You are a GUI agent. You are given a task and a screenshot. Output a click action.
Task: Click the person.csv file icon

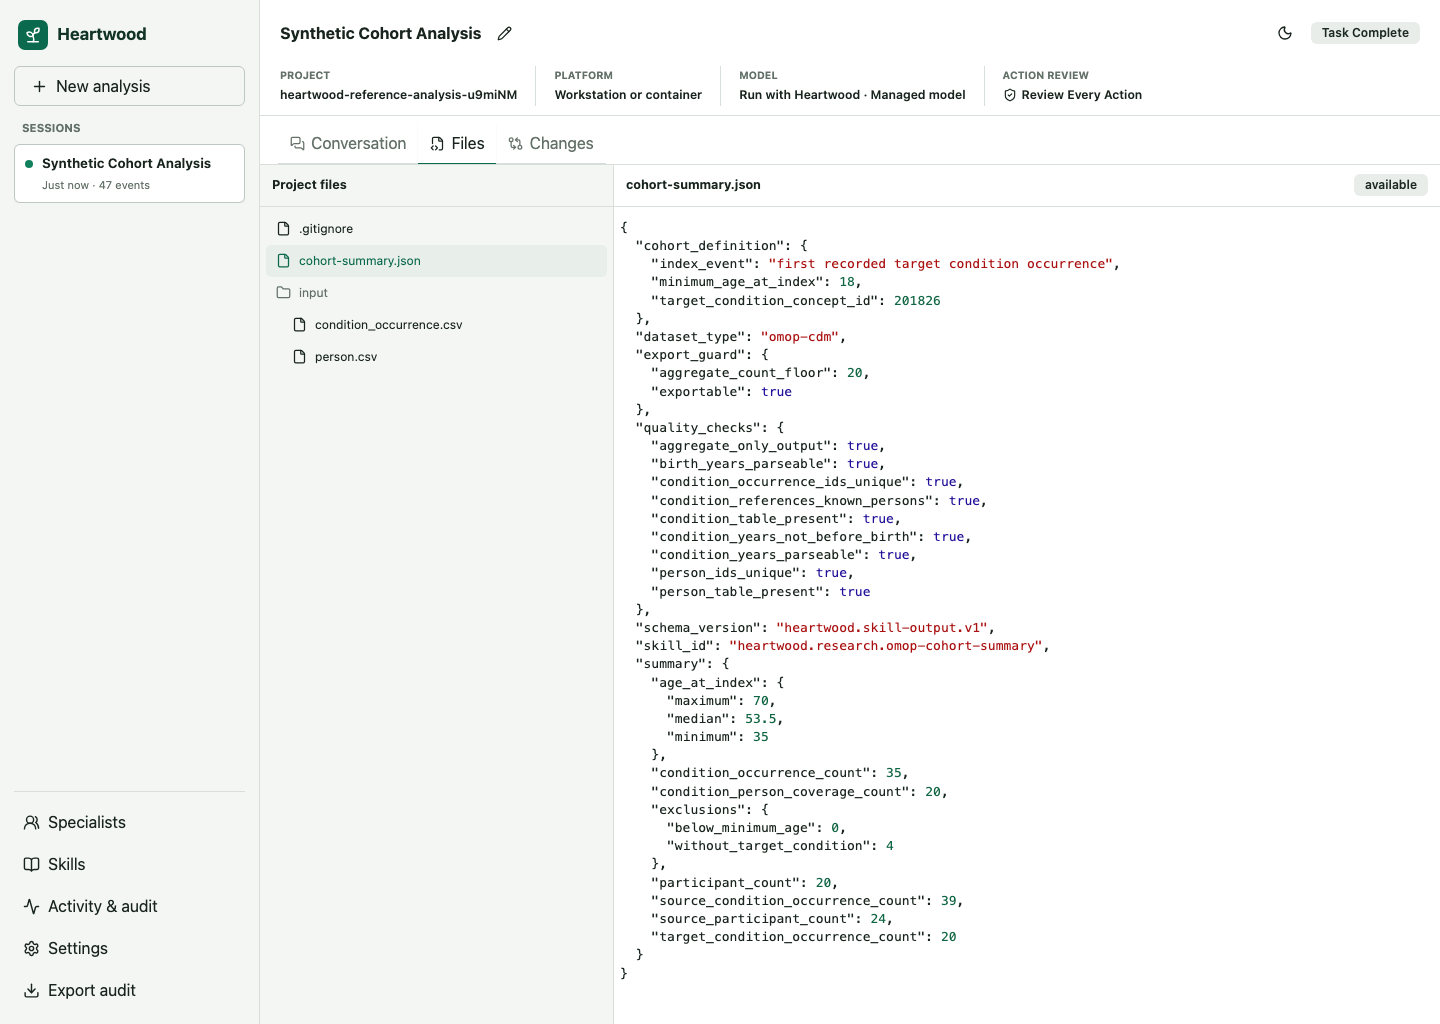coord(300,357)
